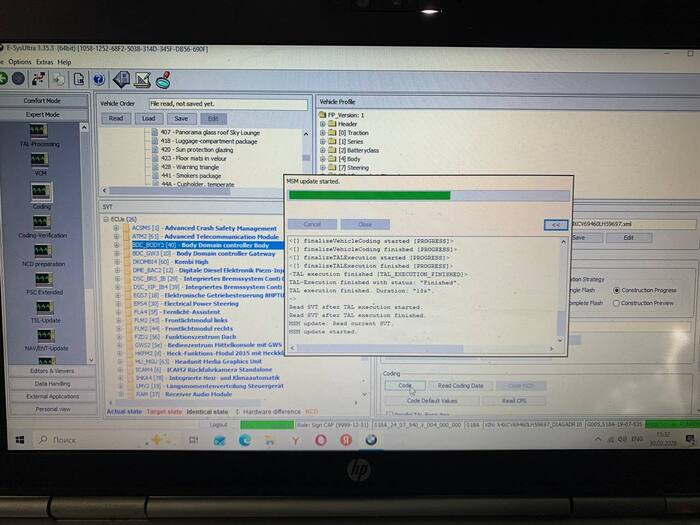Open Microsoft Edge from the taskbar
Image resolution: width=700 pixels, height=525 pixels.
(245, 440)
